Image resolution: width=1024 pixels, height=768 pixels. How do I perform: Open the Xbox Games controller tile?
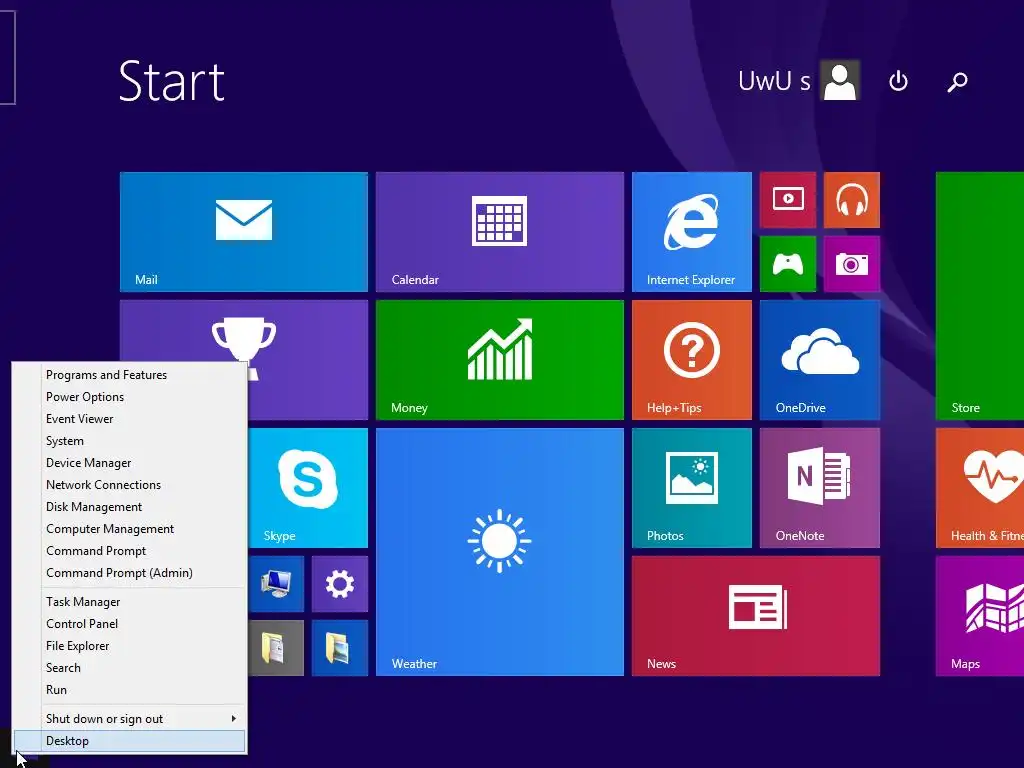tap(788, 264)
